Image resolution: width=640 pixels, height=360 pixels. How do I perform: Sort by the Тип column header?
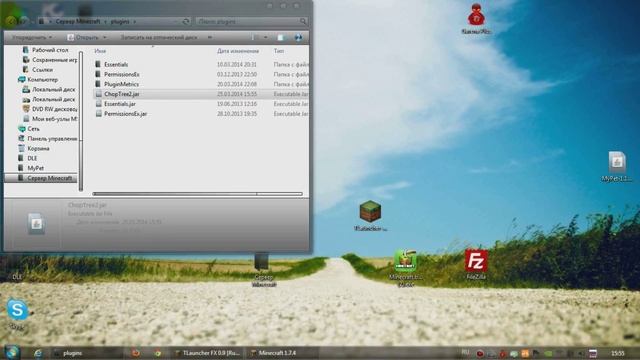click(x=279, y=51)
